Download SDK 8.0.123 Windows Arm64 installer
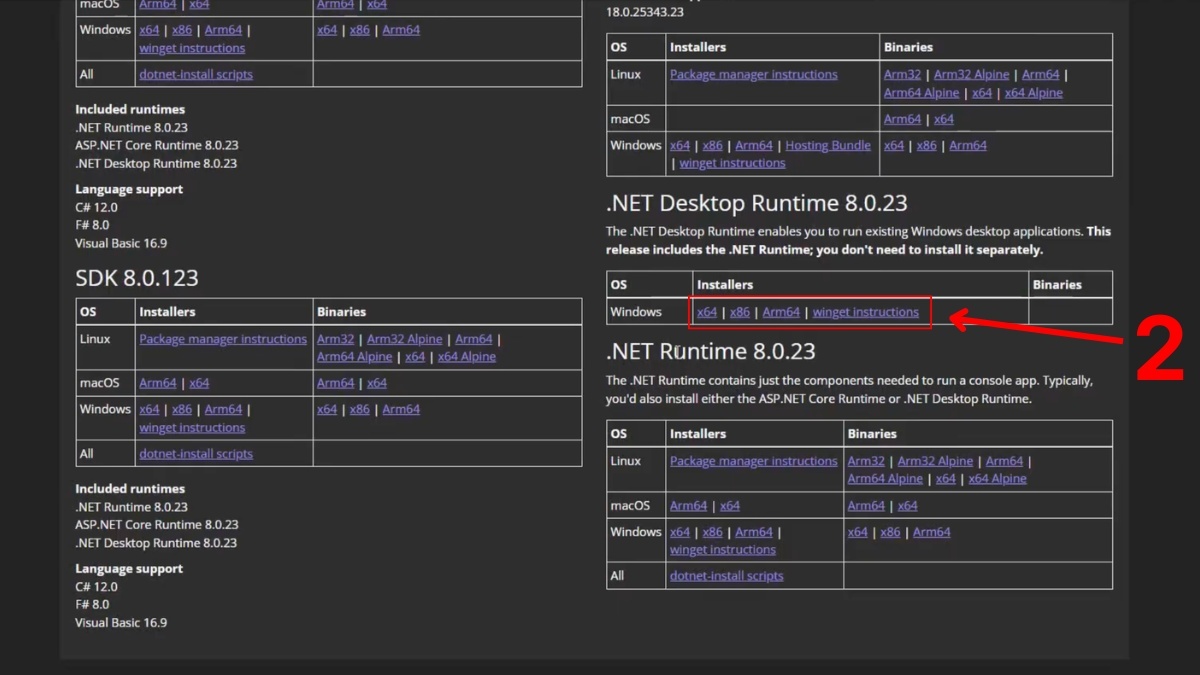1200x675 pixels. point(224,409)
